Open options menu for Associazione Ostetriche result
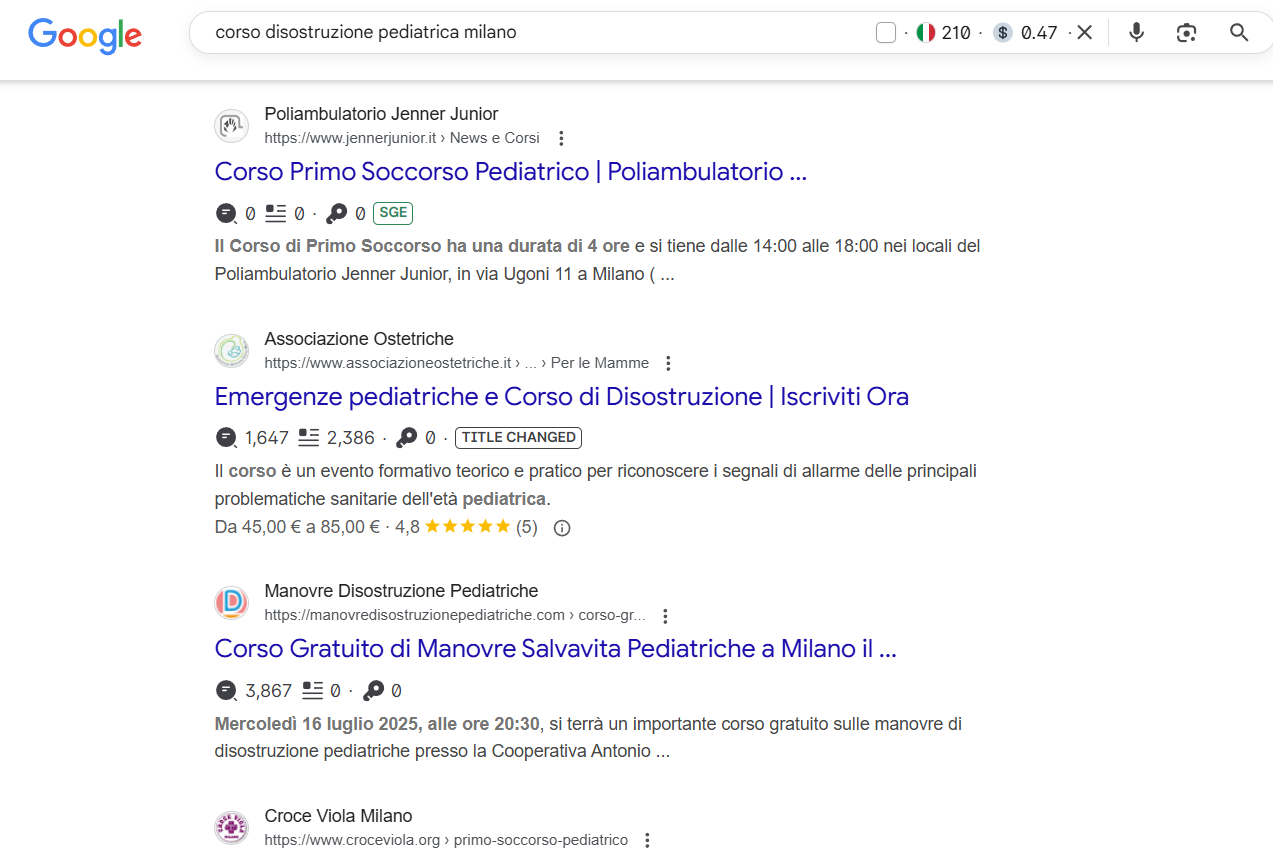The height and width of the screenshot is (861, 1273). (x=669, y=363)
